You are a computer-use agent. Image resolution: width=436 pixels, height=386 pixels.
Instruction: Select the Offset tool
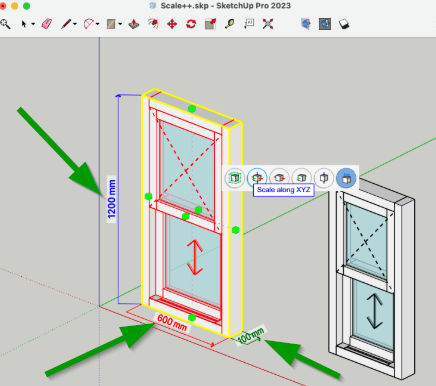click(x=153, y=24)
